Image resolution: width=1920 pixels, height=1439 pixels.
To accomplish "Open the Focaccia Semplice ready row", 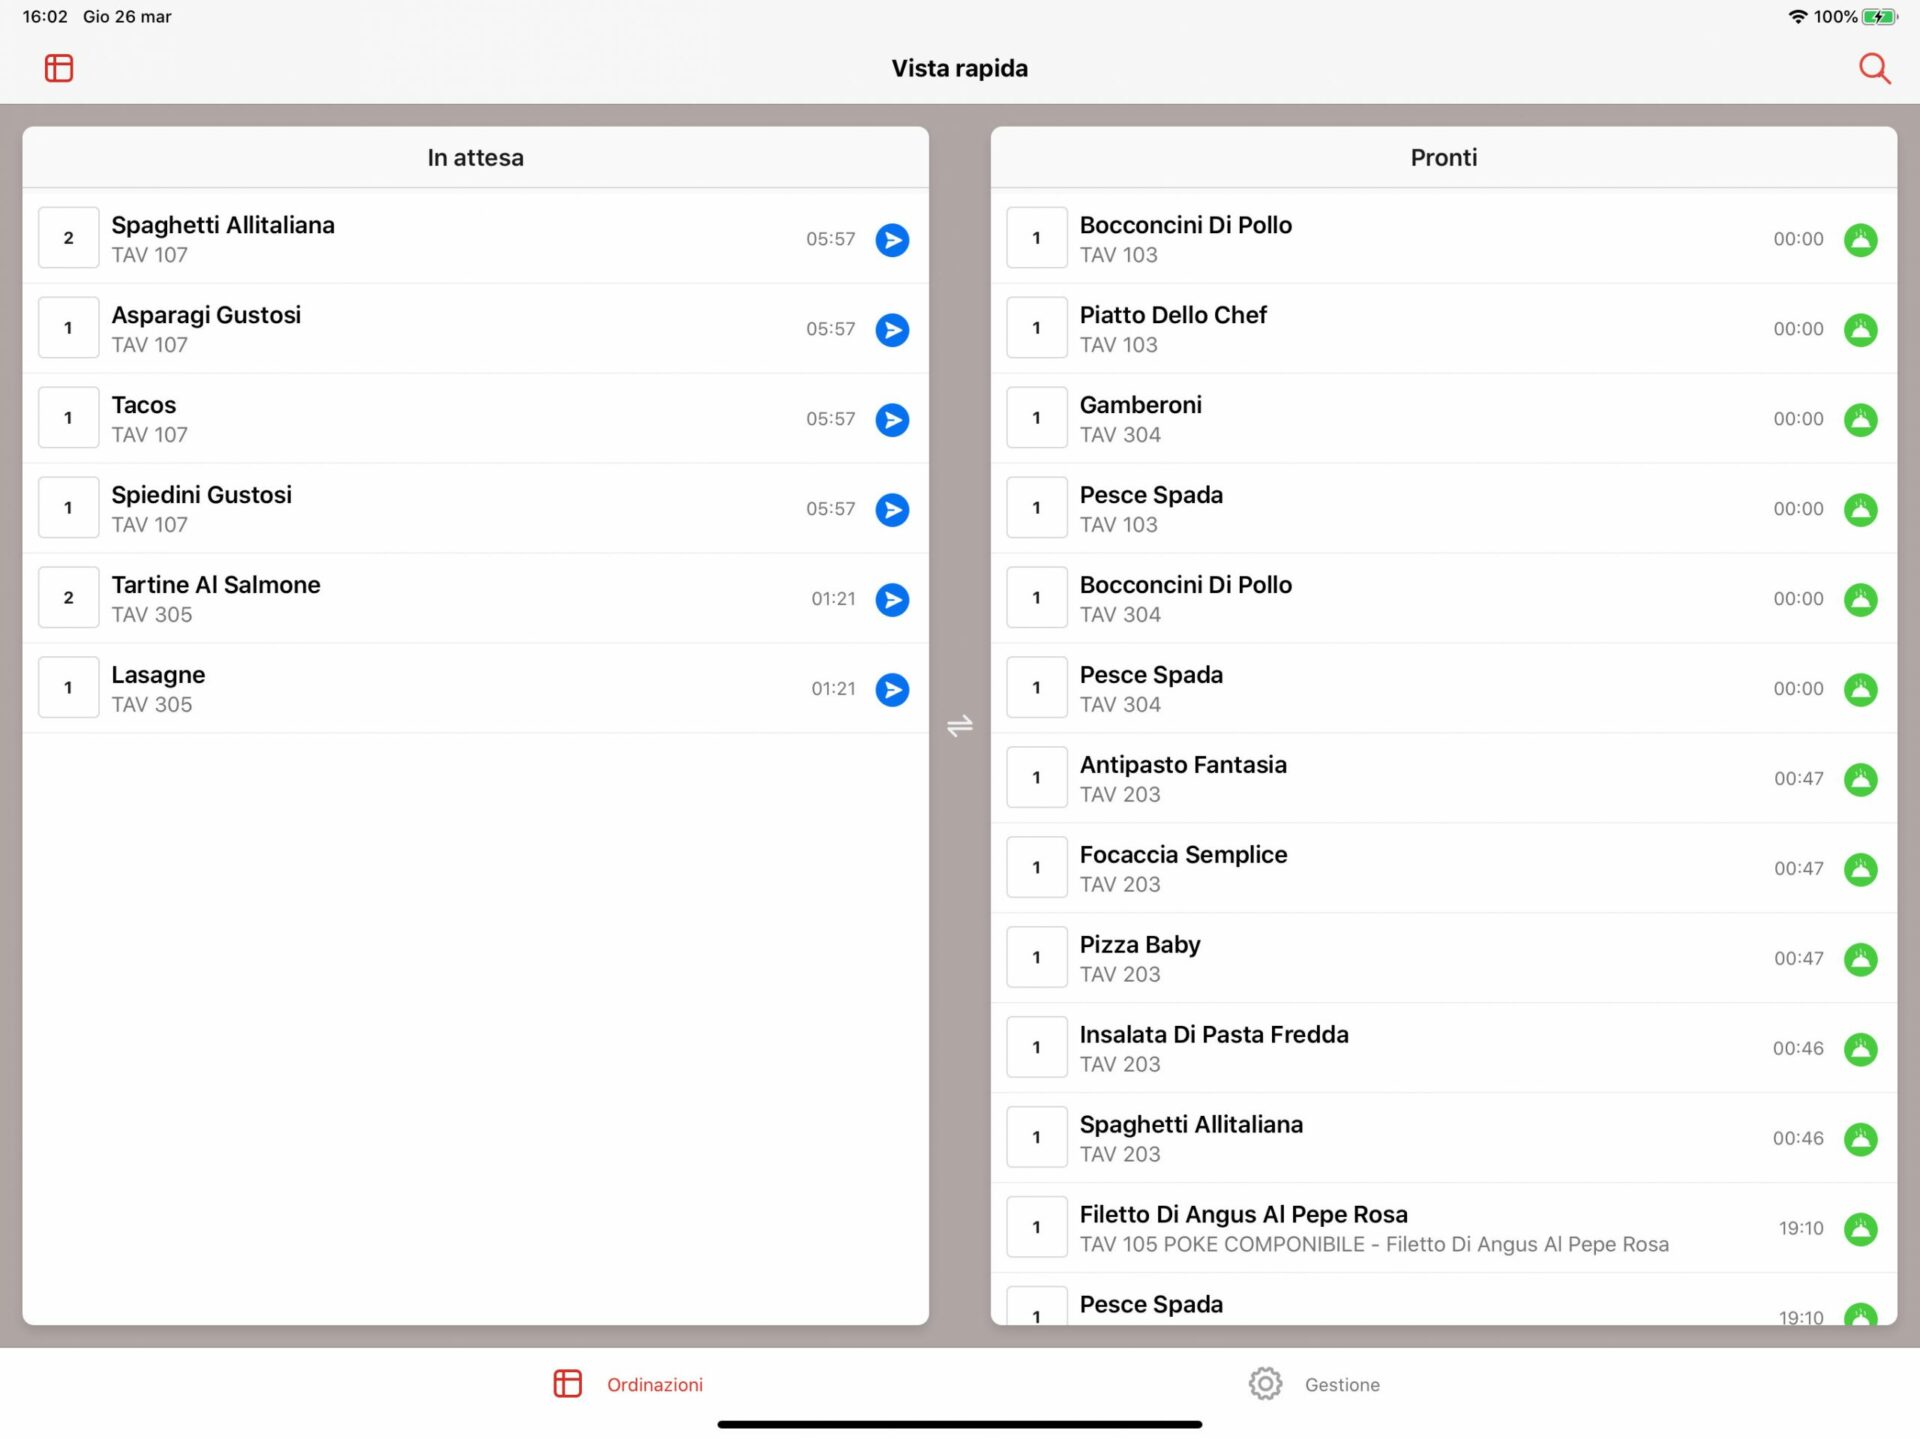I will (1443, 869).
